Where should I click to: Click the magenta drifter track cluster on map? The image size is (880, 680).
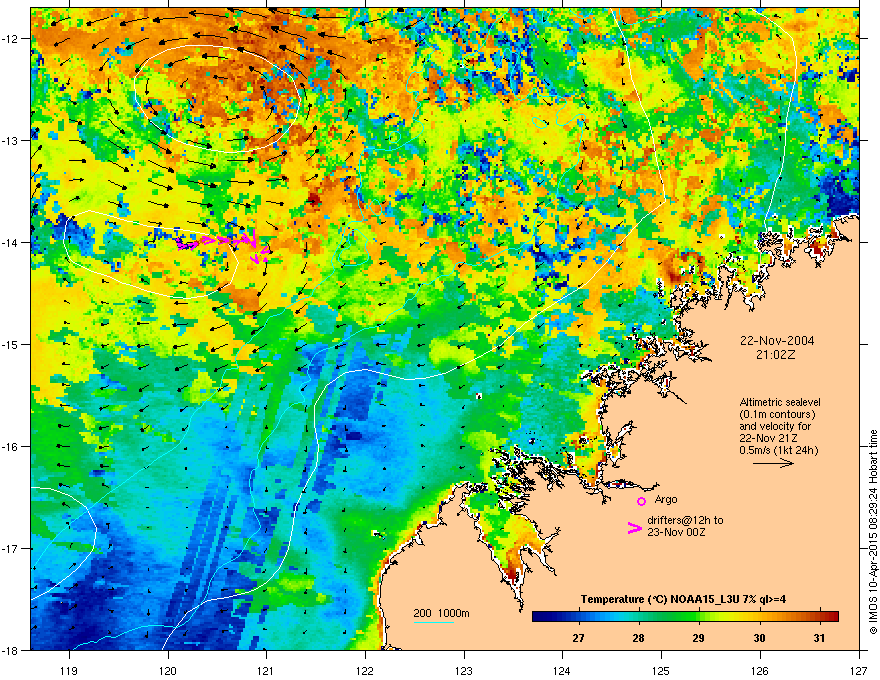point(223,245)
